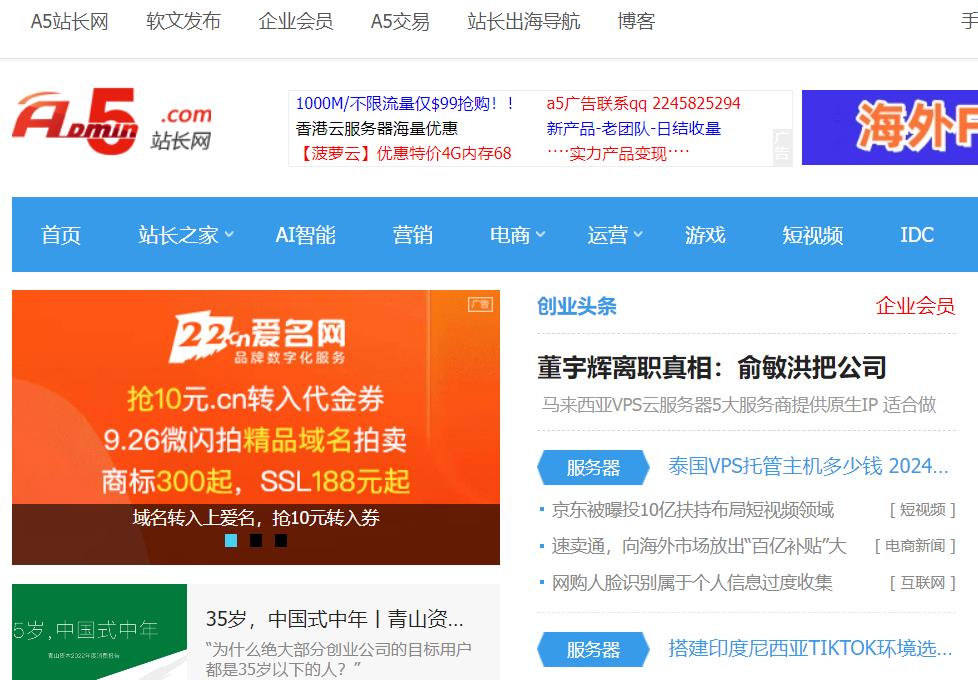The image size is (978, 680).
Task: Click the 海外 advertisement banner on right
Action: coord(889,128)
